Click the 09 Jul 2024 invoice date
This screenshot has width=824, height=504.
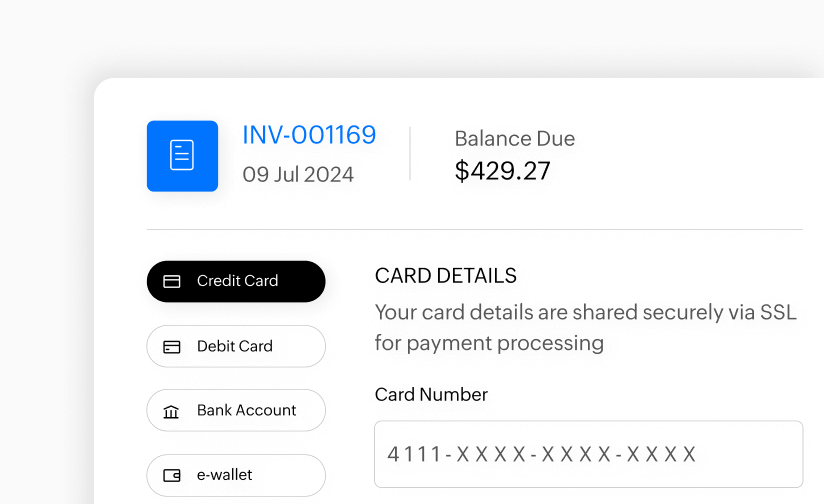298,174
